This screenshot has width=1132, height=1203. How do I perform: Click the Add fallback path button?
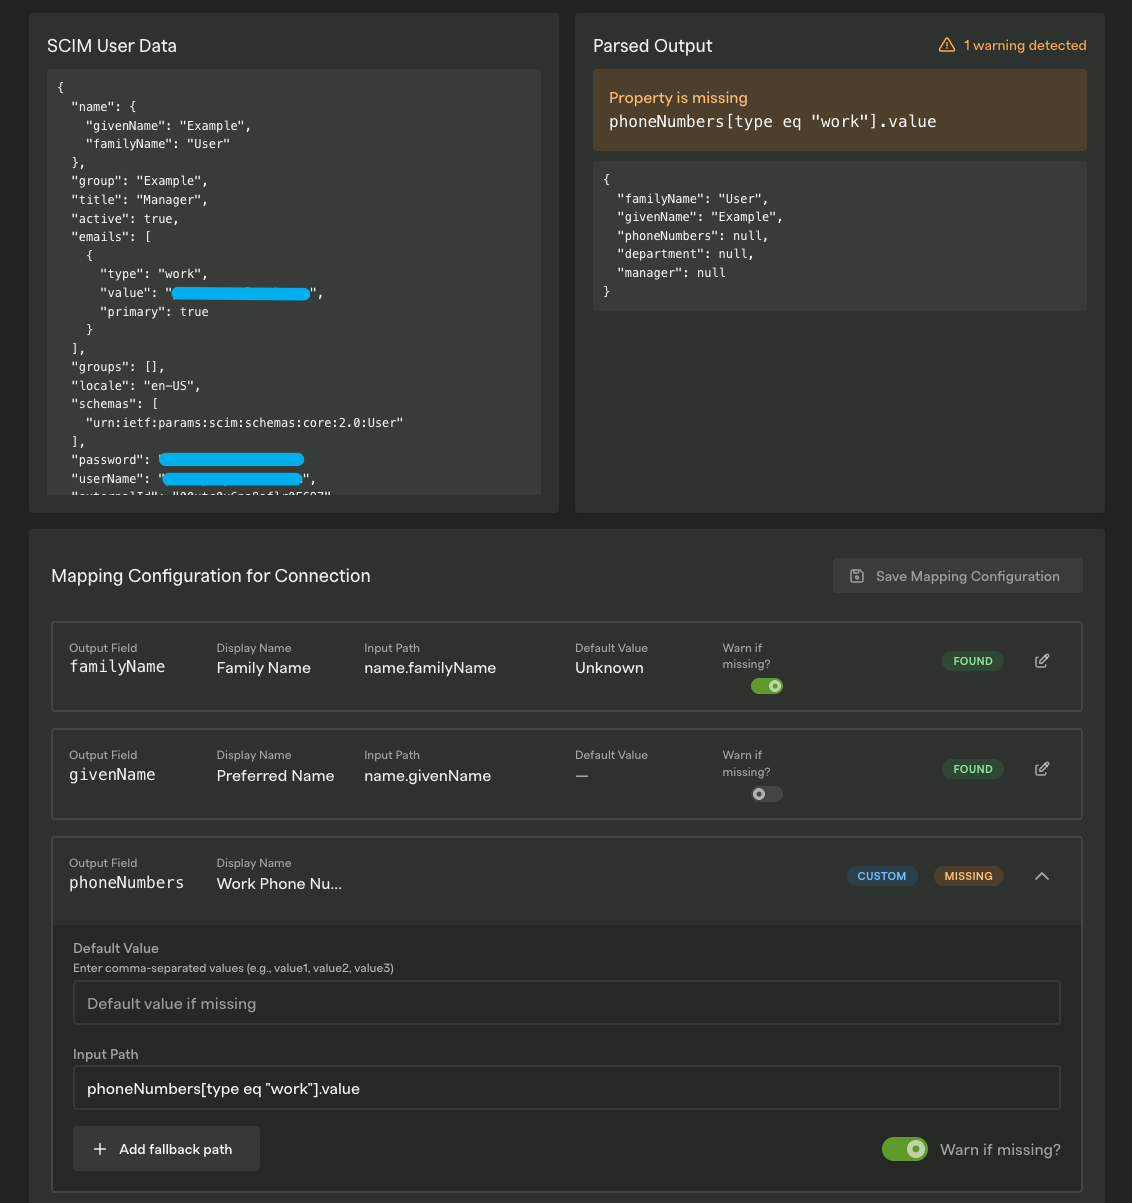click(x=166, y=1148)
